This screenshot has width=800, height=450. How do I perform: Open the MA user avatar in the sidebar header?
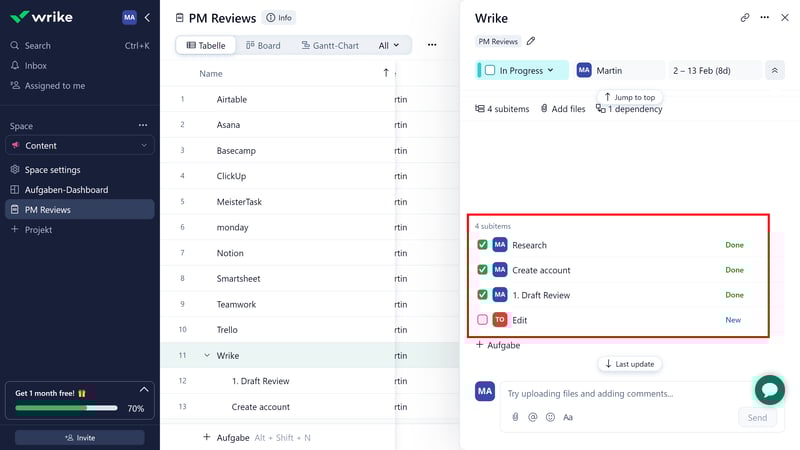pyautogui.click(x=129, y=17)
